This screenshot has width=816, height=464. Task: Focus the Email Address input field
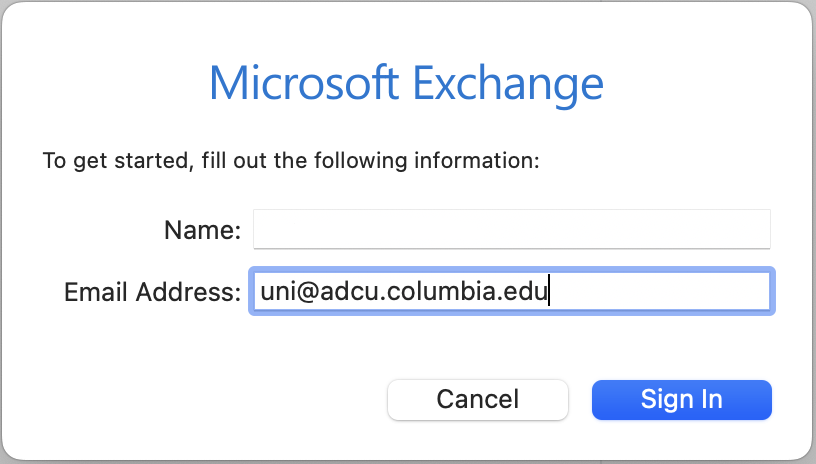(x=512, y=291)
